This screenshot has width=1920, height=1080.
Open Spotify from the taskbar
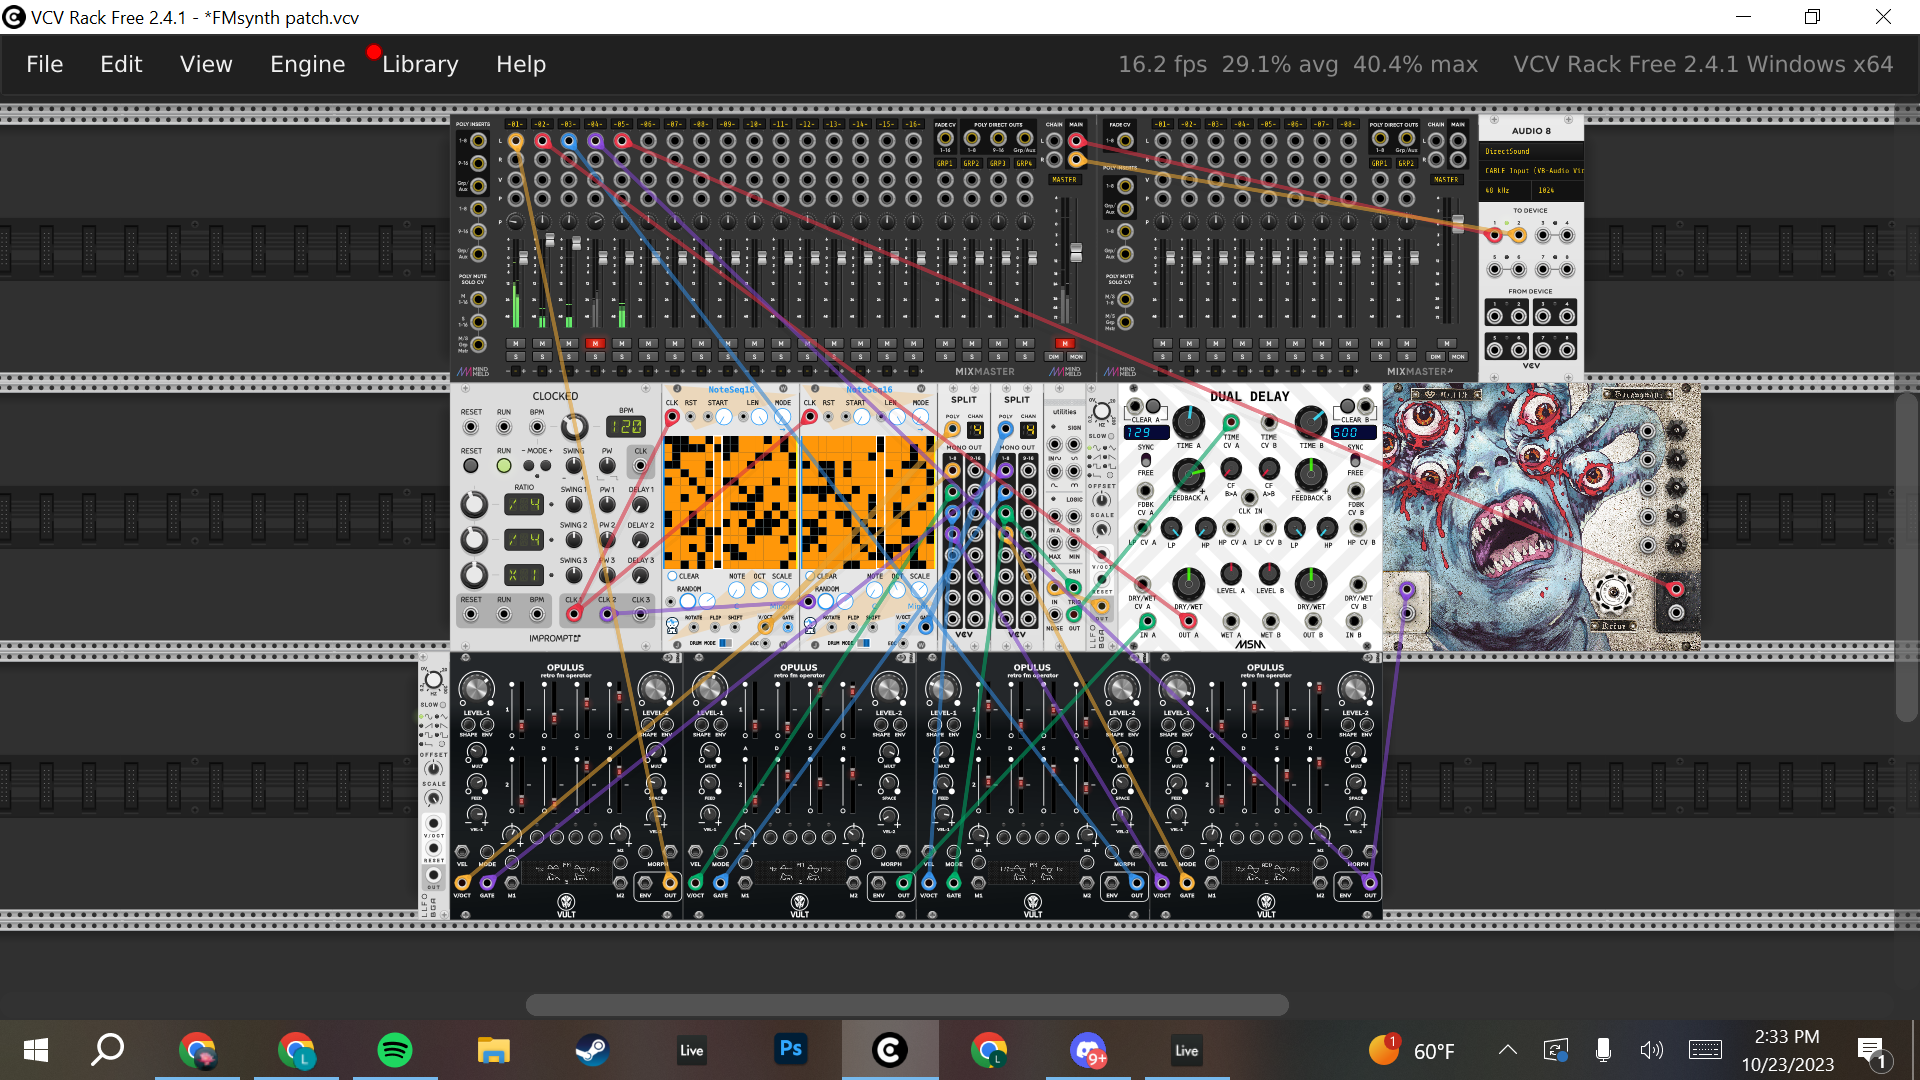click(395, 1050)
